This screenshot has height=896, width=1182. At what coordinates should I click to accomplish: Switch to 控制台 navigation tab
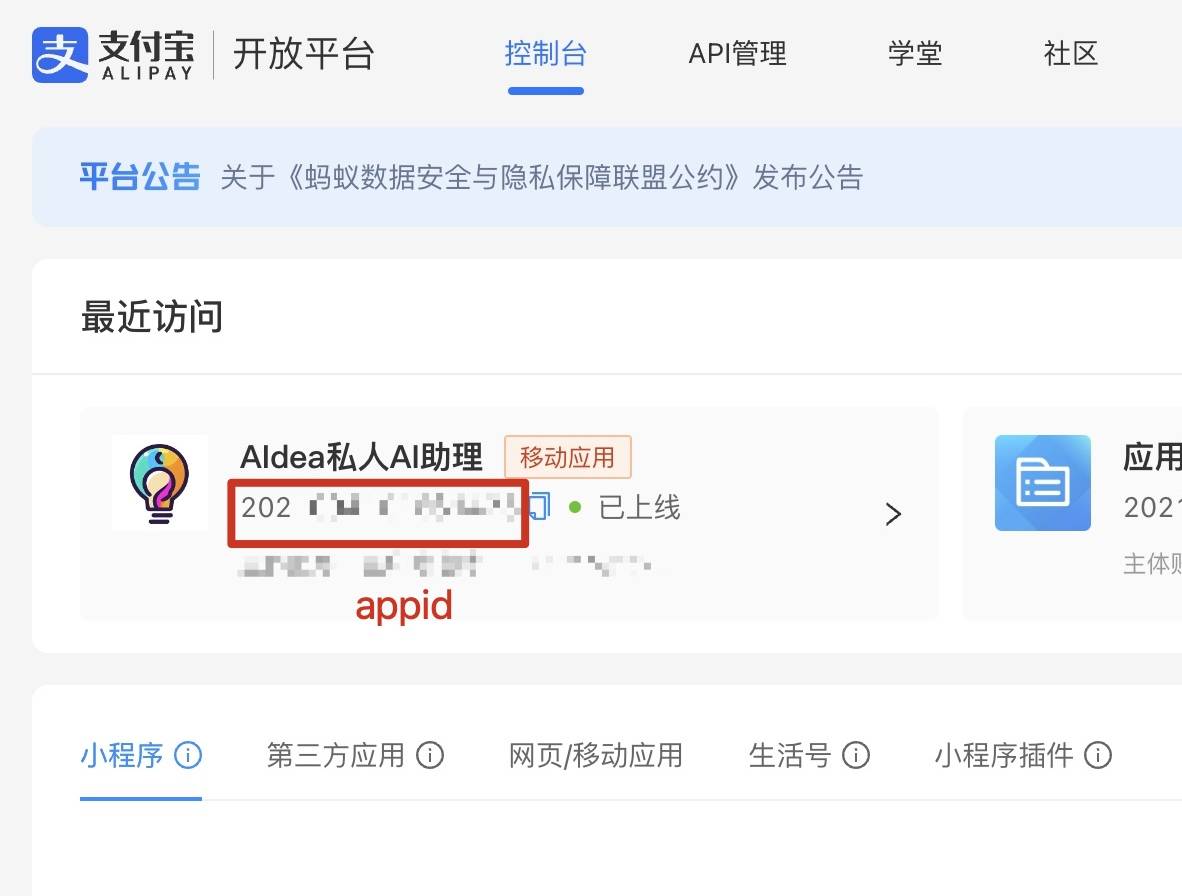pyautogui.click(x=546, y=54)
